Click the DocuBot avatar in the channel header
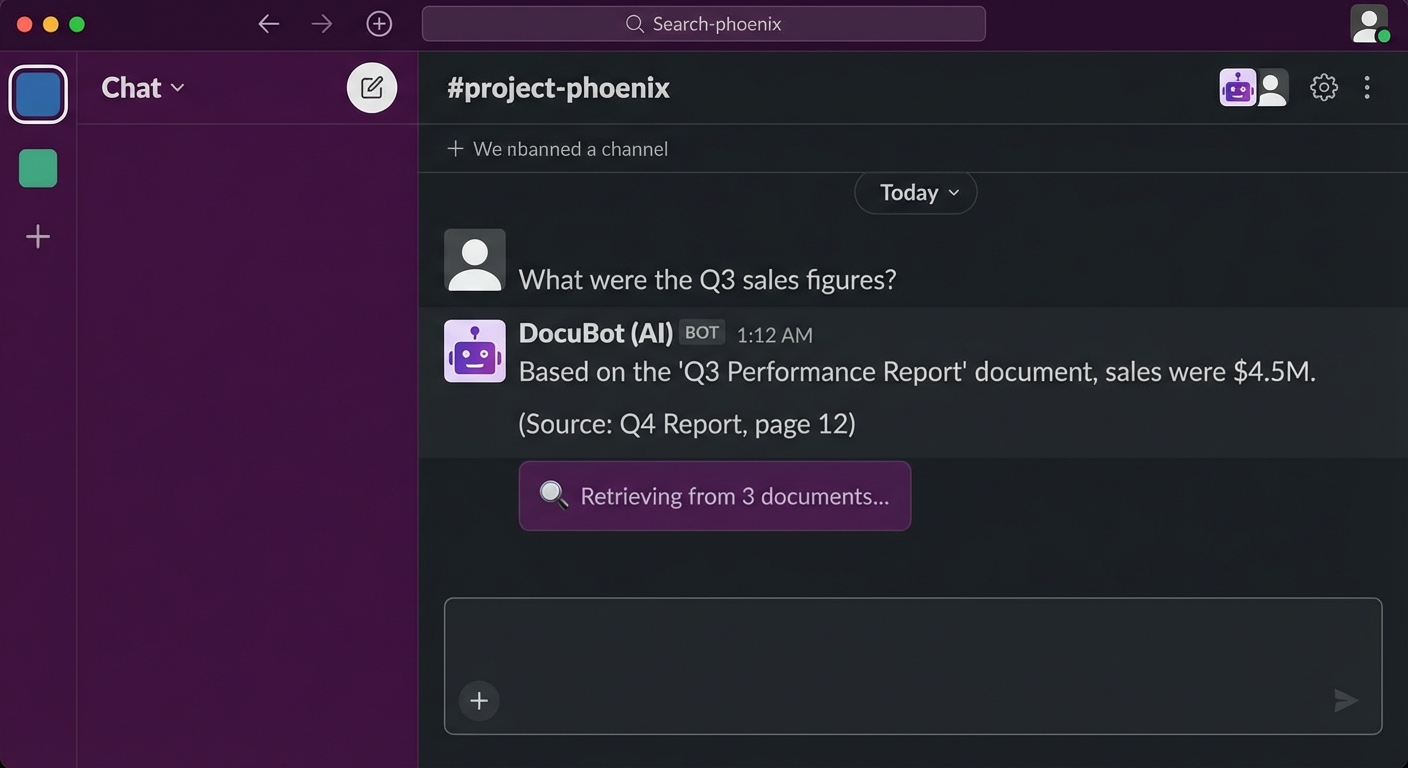Viewport: 1408px width, 768px height. [x=1237, y=87]
